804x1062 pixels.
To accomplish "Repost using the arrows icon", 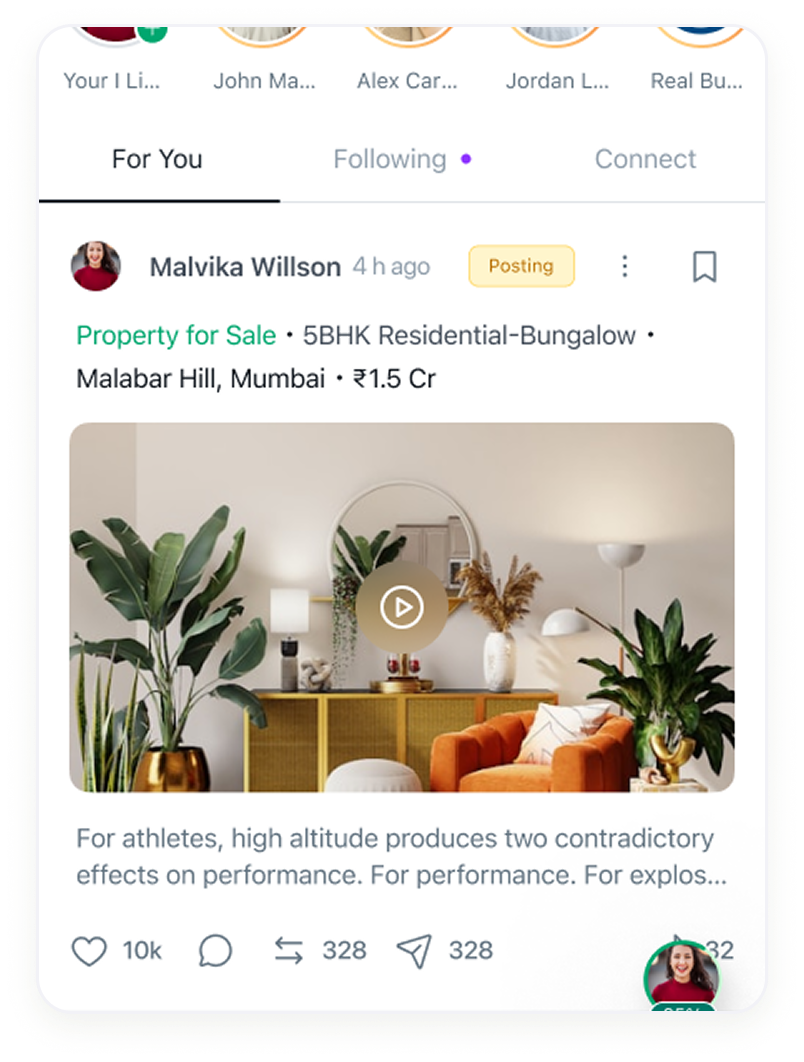I will [289, 950].
